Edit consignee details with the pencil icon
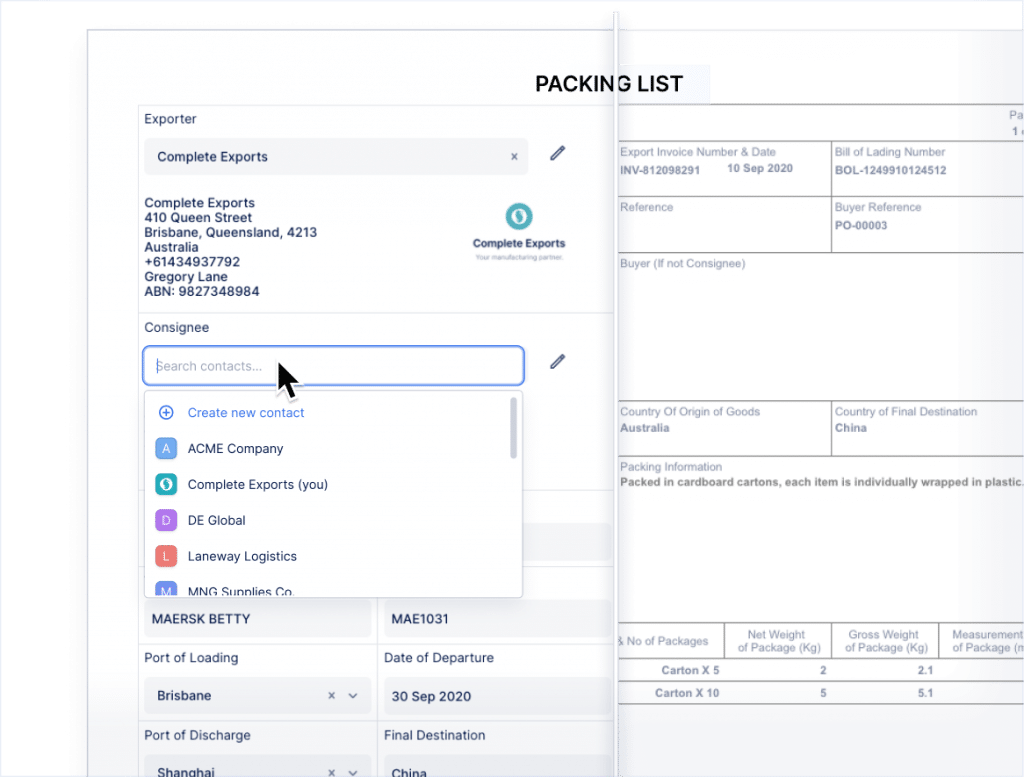Viewport: 1024px width, 777px height. [557, 362]
